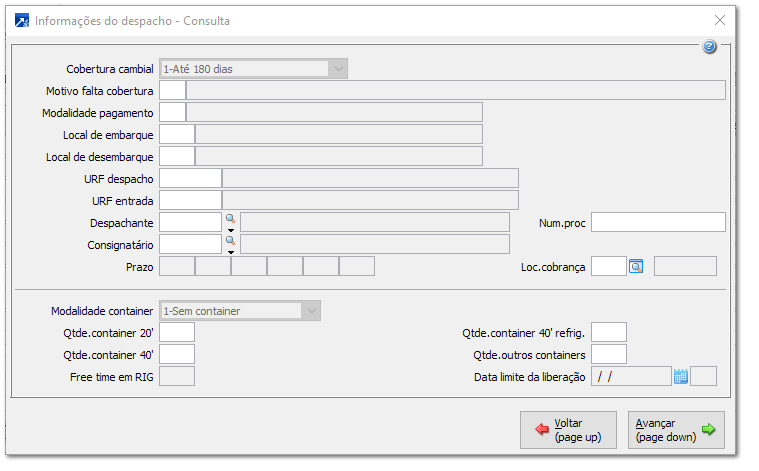Select the Modalidade pagamento code field

(172, 112)
